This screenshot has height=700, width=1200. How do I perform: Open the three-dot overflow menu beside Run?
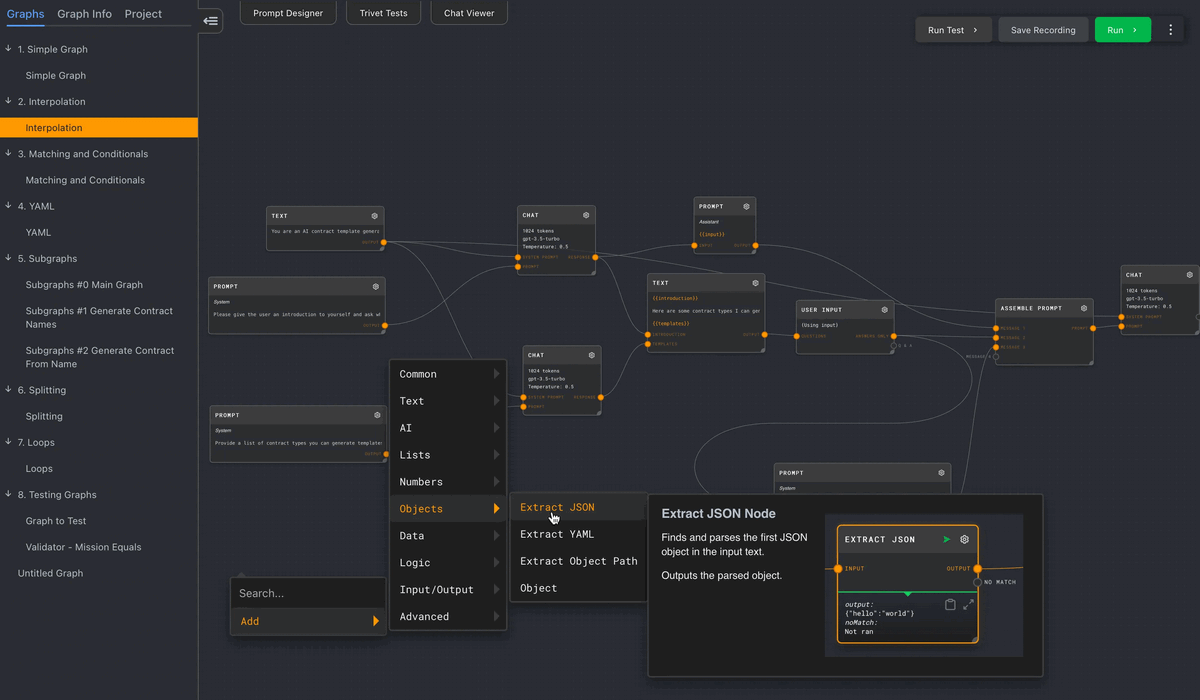[x=1170, y=29]
